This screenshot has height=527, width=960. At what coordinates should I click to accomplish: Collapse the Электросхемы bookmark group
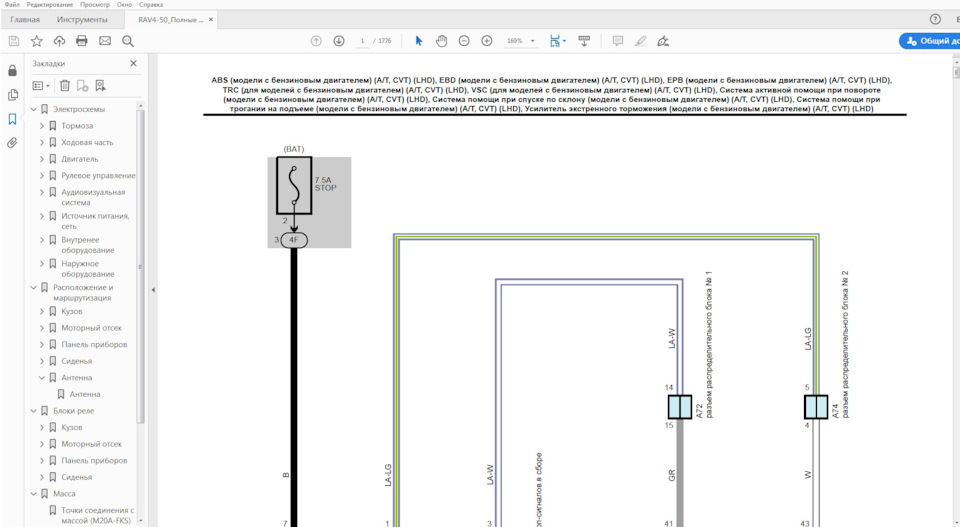(34, 109)
